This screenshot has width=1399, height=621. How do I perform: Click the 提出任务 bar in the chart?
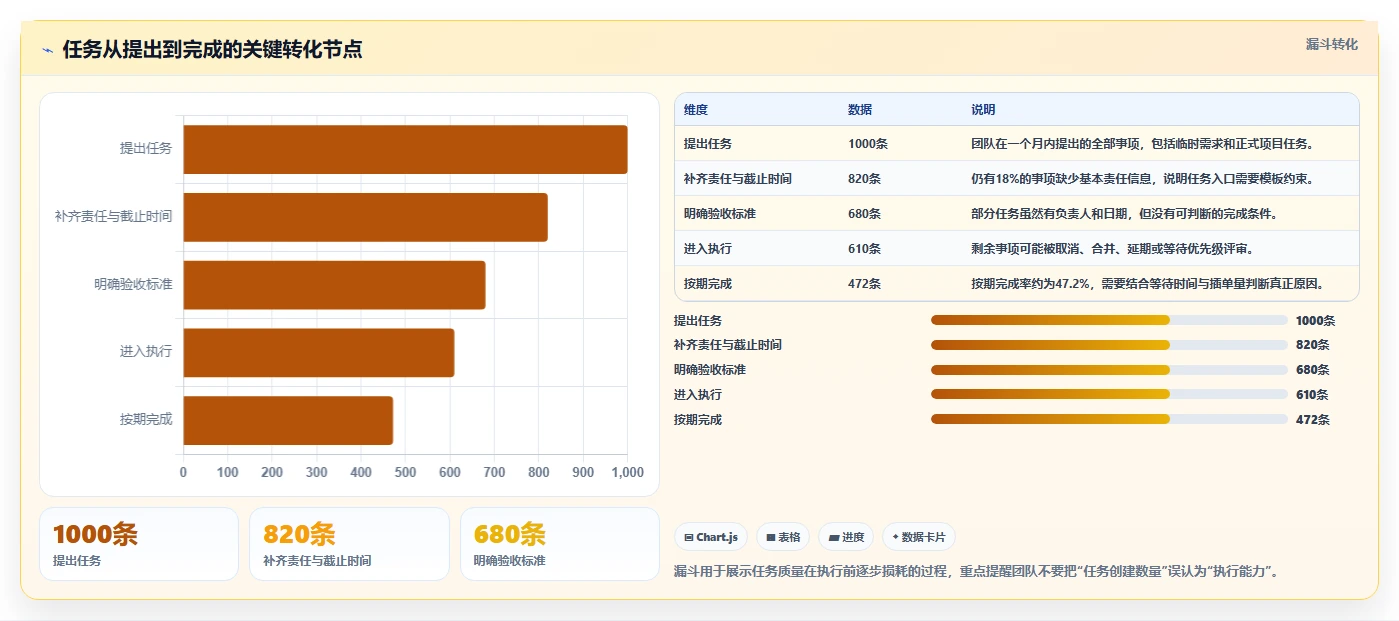[405, 149]
